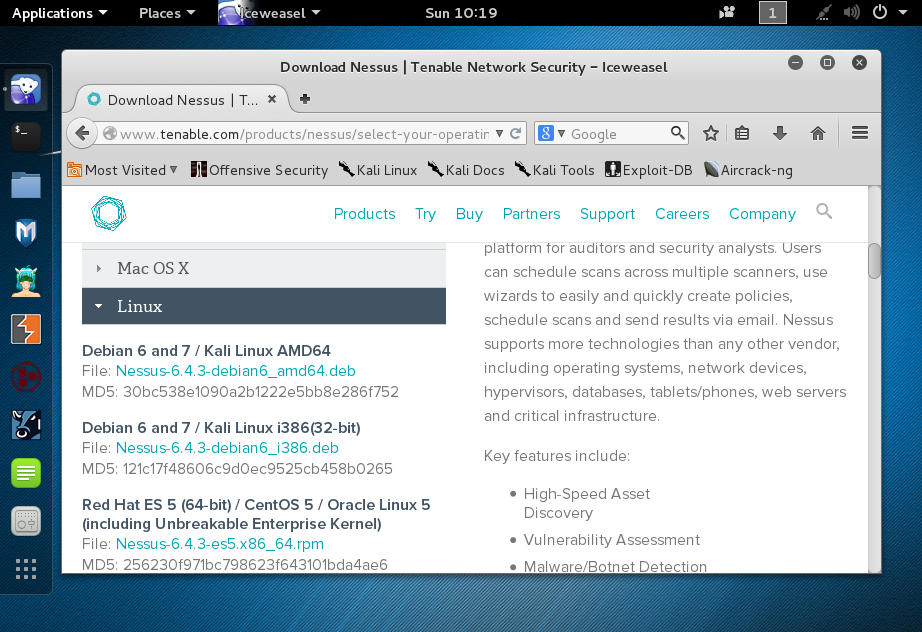The image size is (922, 632).
Task: Open the Iceweasel app menu
Action: click(x=270, y=13)
